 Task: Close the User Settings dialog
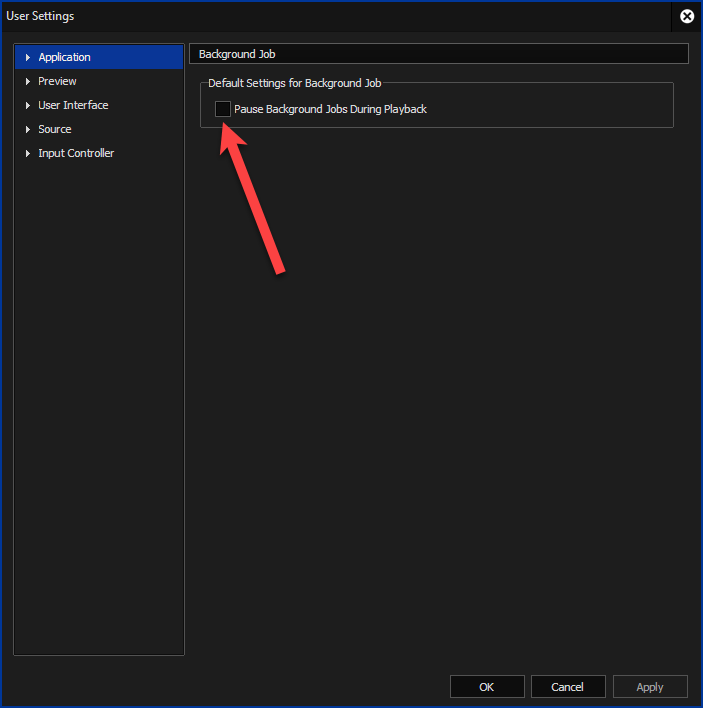pyautogui.click(x=687, y=16)
